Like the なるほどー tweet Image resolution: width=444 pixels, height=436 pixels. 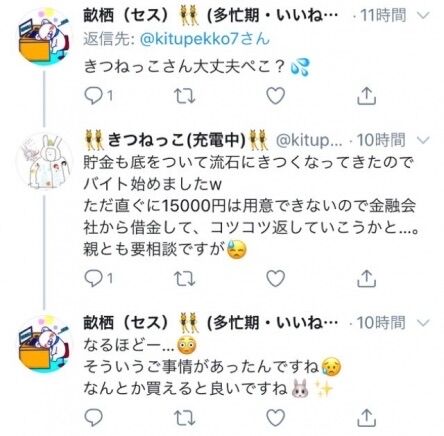tap(276, 417)
